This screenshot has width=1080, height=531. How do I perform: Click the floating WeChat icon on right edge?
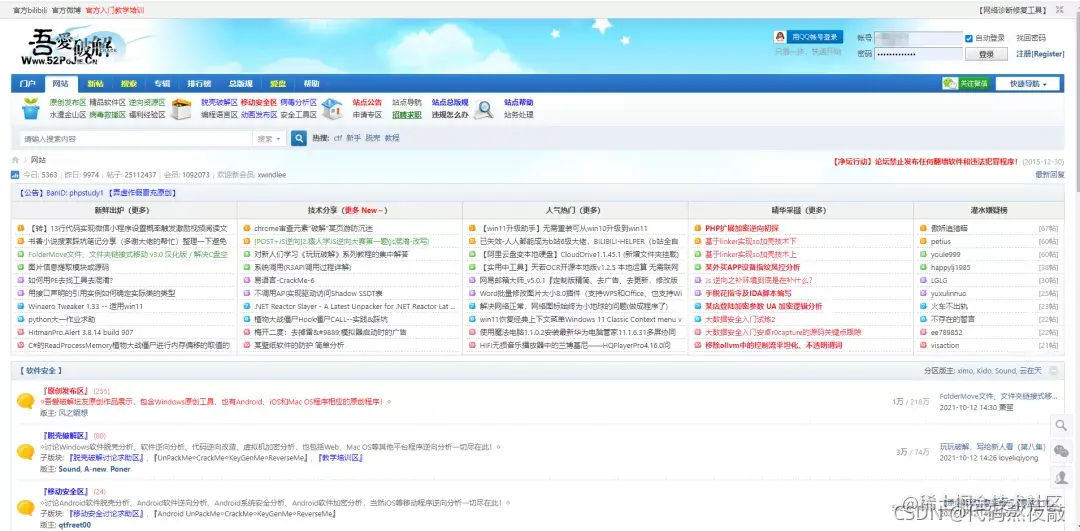tap(1062, 450)
